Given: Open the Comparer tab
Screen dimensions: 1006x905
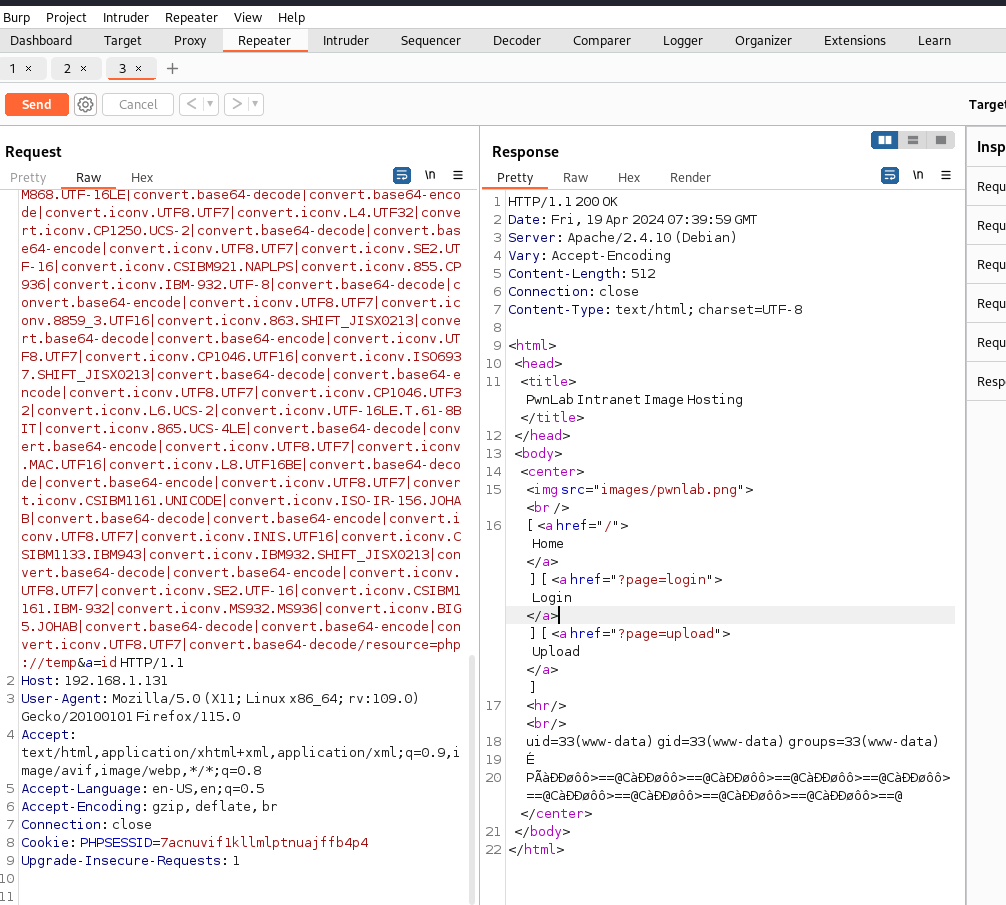Looking at the screenshot, I should click(x=602, y=40).
